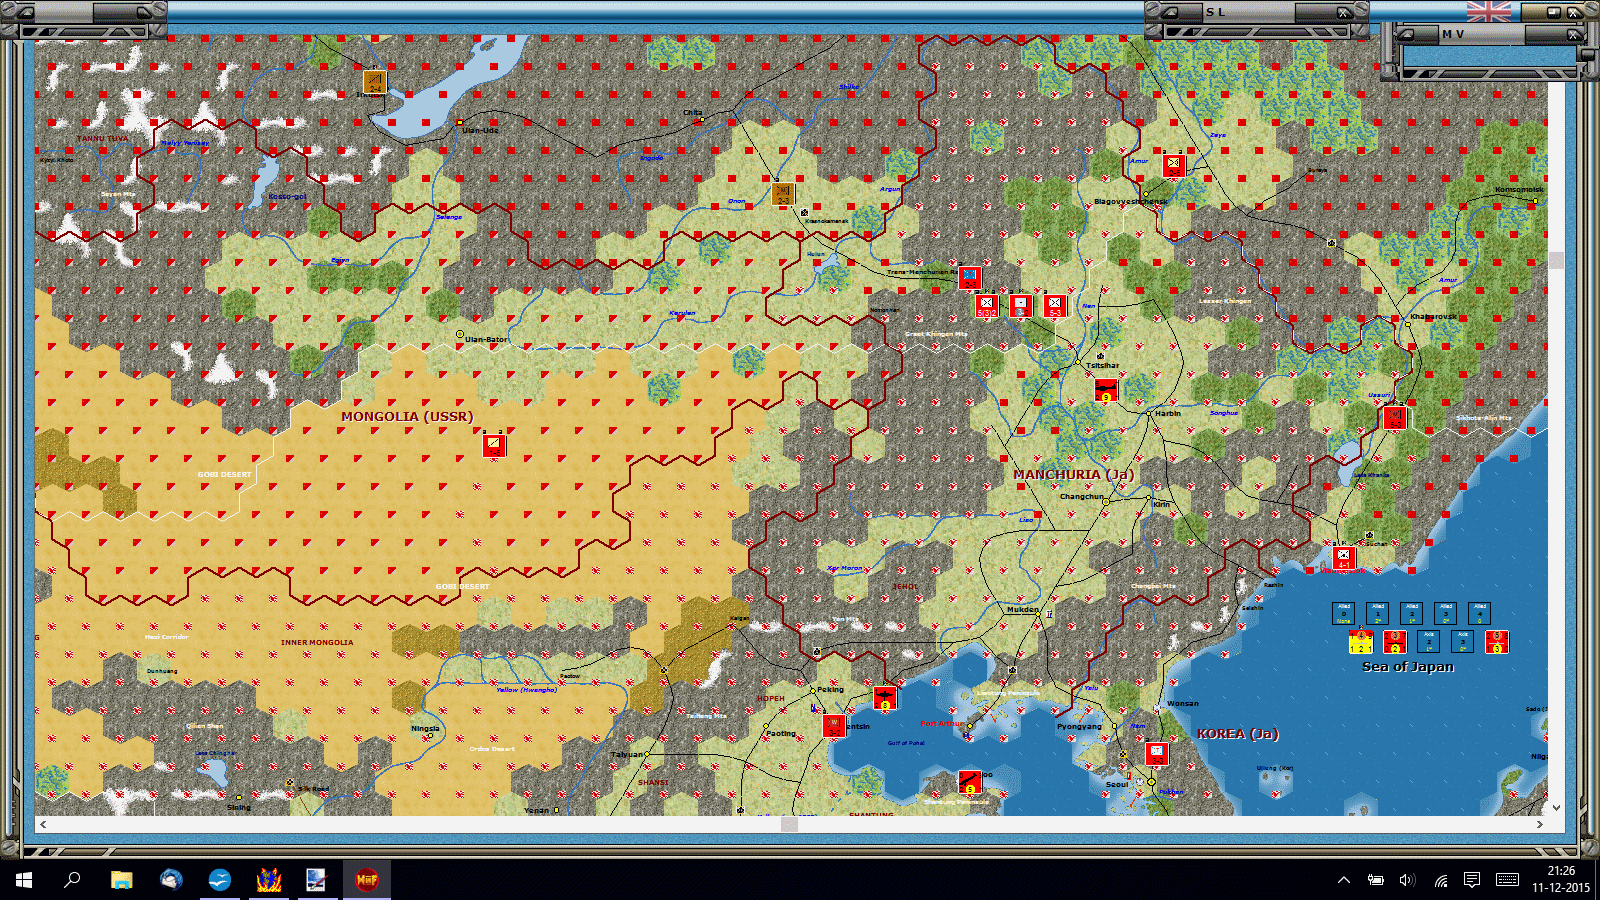Show hidden system tray icons

click(1344, 880)
